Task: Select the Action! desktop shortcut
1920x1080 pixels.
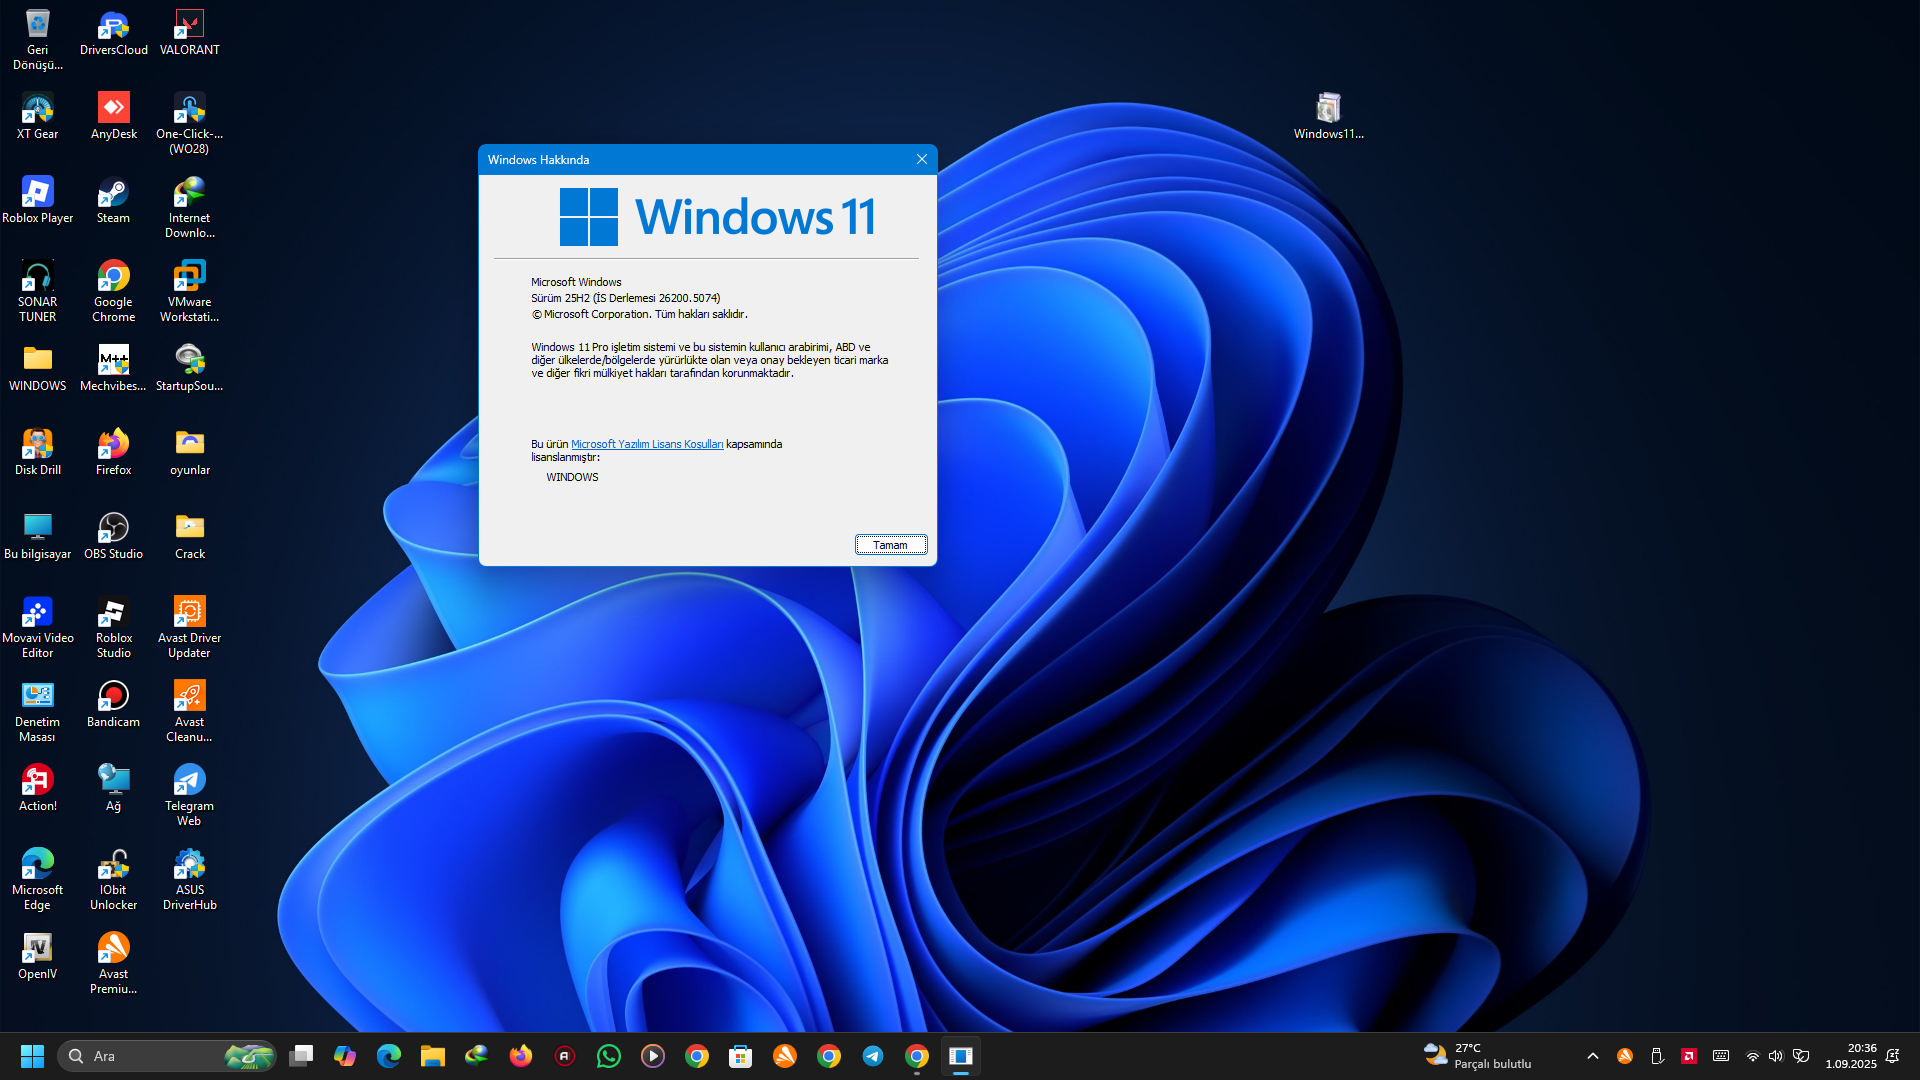Action: coord(38,789)
